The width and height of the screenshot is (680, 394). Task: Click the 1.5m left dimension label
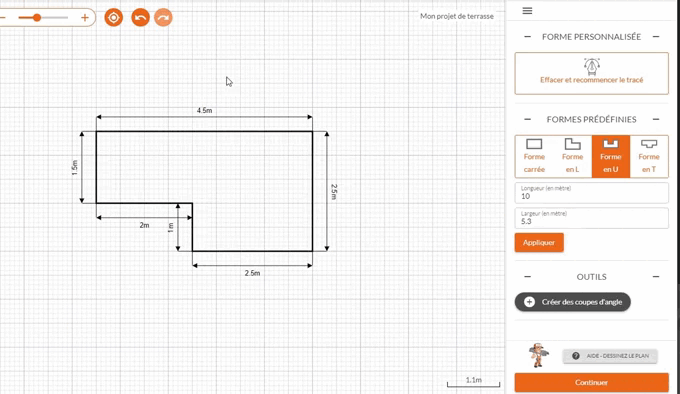click(75, 167)
